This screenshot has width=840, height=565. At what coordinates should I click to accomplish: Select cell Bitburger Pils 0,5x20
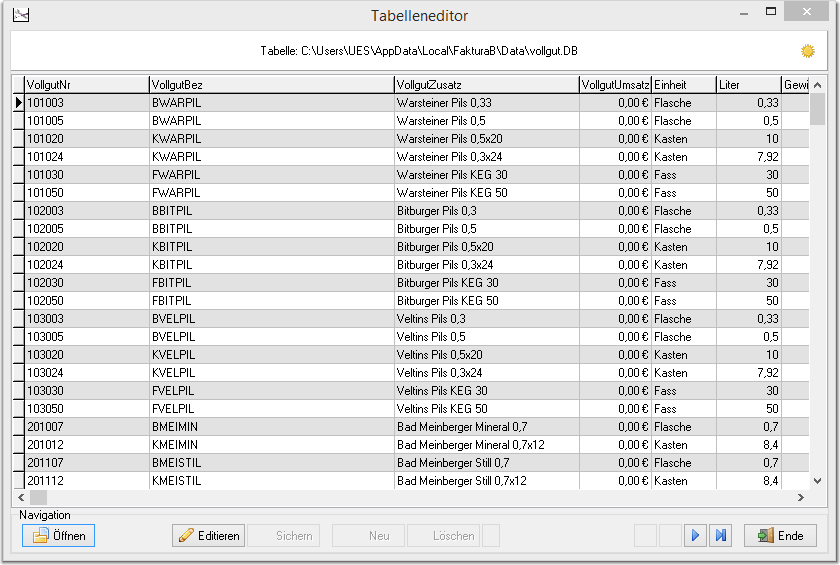click(487, 247)
